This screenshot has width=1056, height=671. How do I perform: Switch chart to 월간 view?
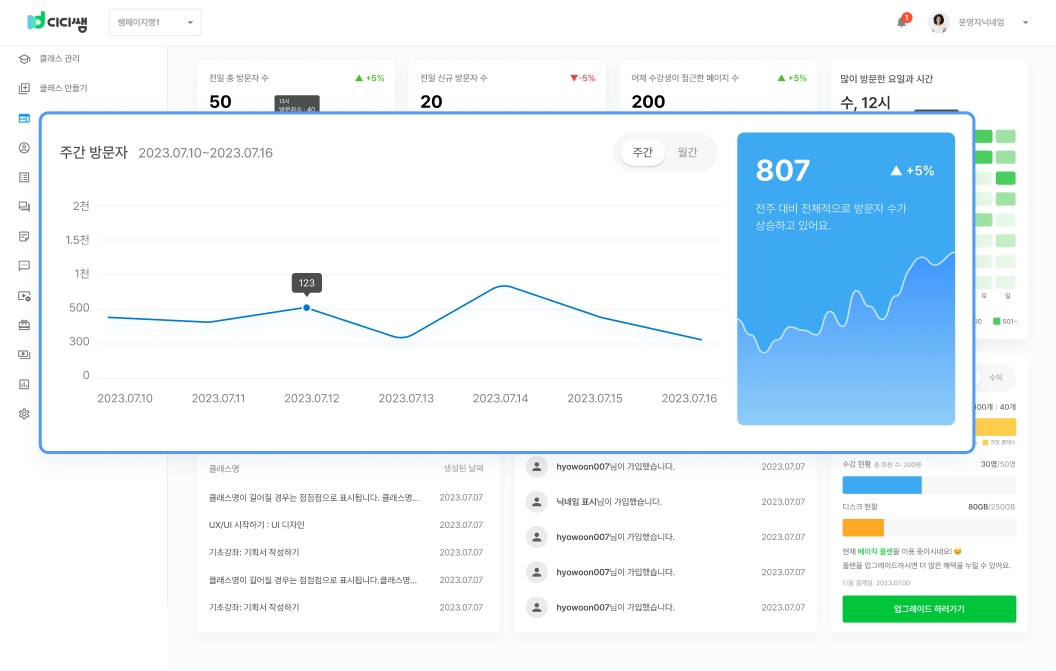click(x=688, y=153)
